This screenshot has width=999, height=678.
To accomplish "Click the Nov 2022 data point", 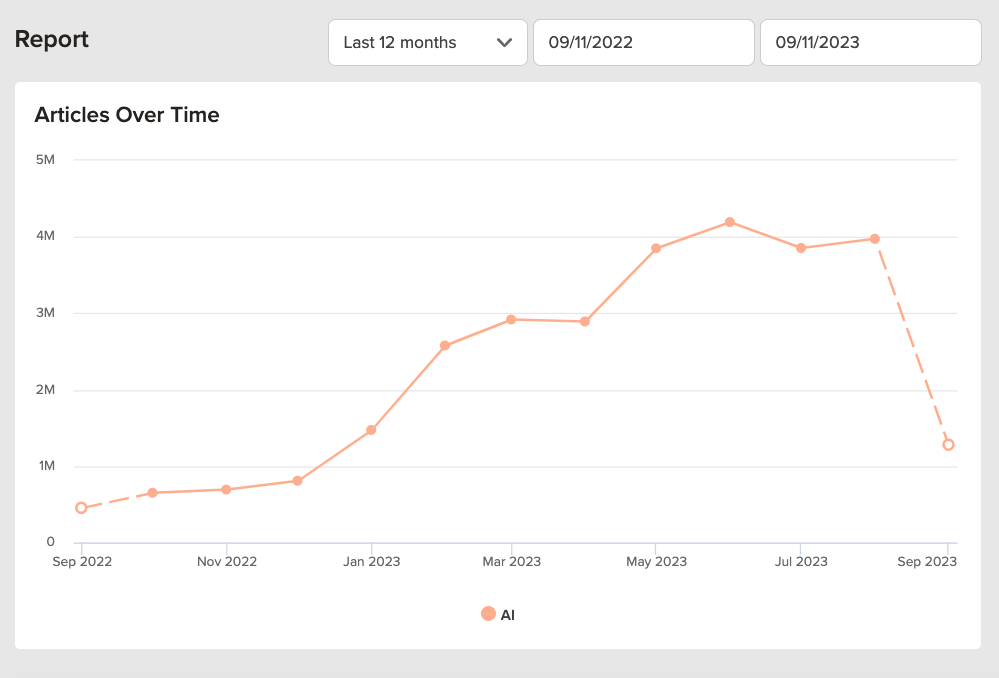I will [x=227, y=489].
